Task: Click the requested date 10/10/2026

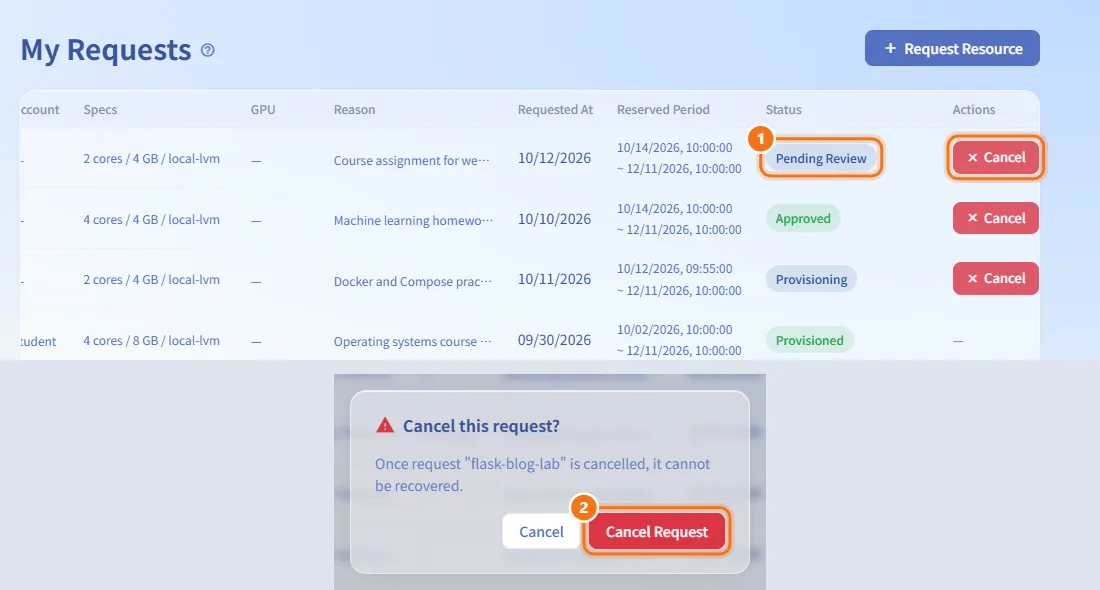Action: click(x=554, y=219)
